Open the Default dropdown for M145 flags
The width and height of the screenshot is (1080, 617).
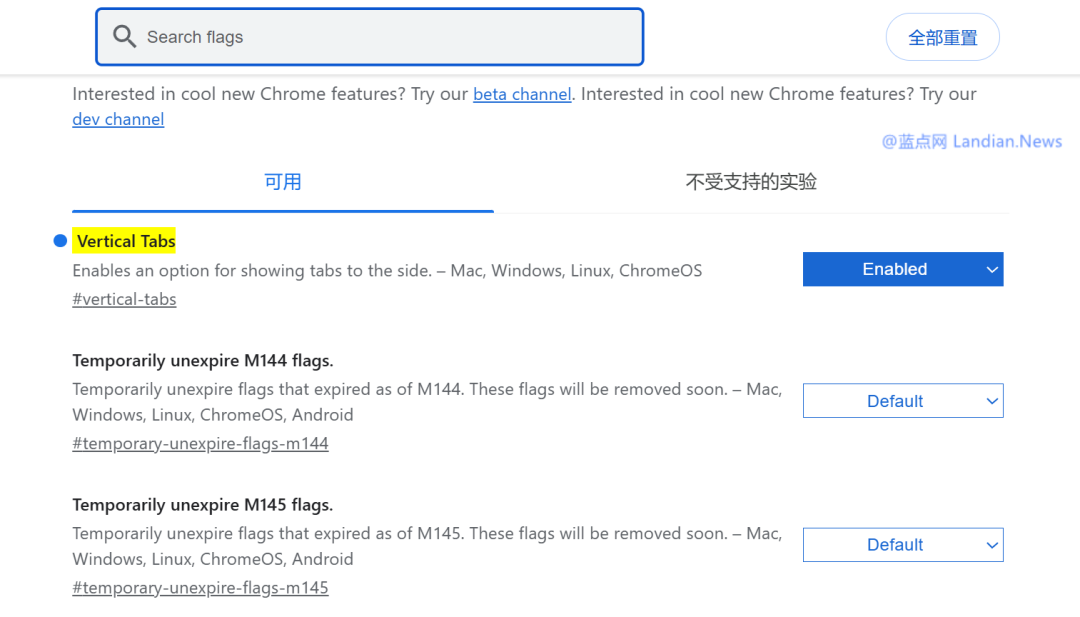pos(903,544)
